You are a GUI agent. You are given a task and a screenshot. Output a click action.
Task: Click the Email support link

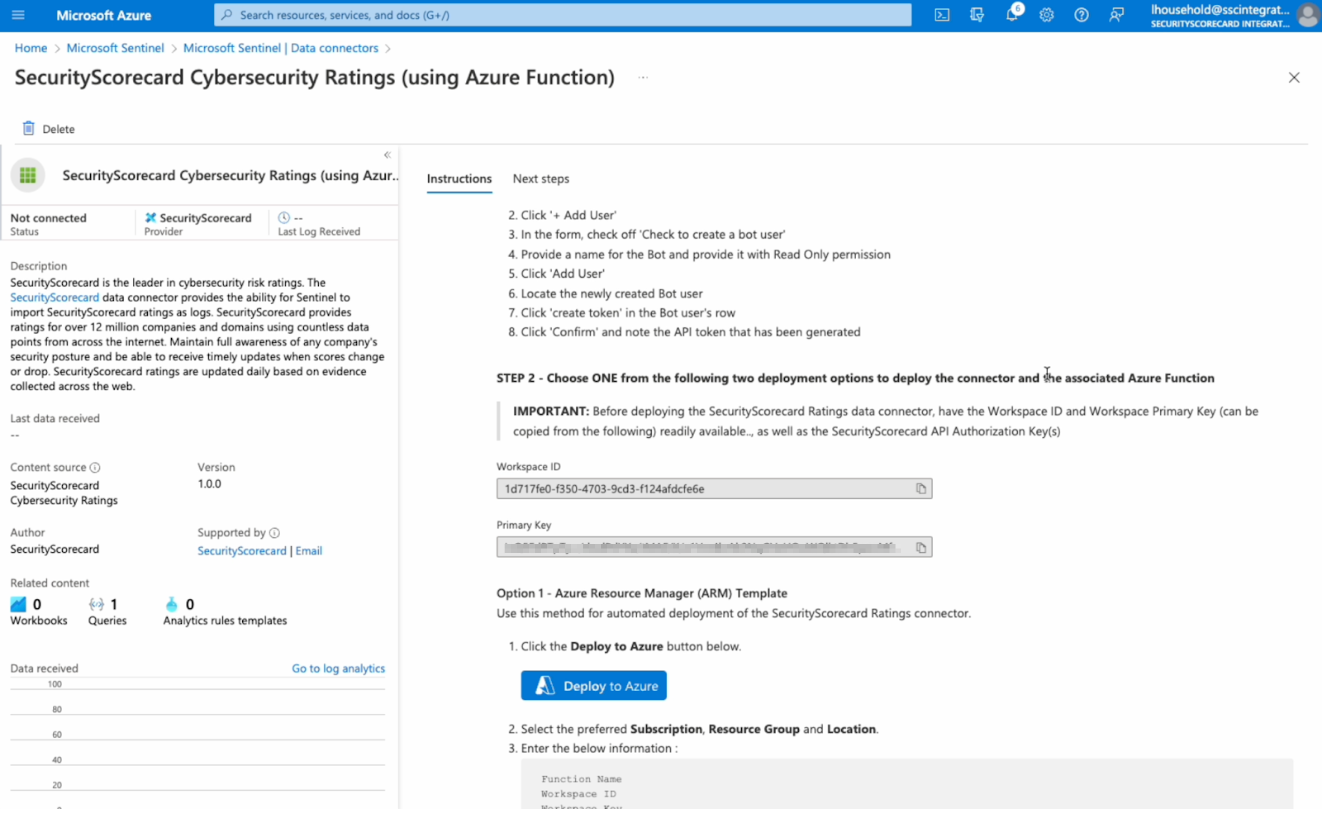pos(309,551)
